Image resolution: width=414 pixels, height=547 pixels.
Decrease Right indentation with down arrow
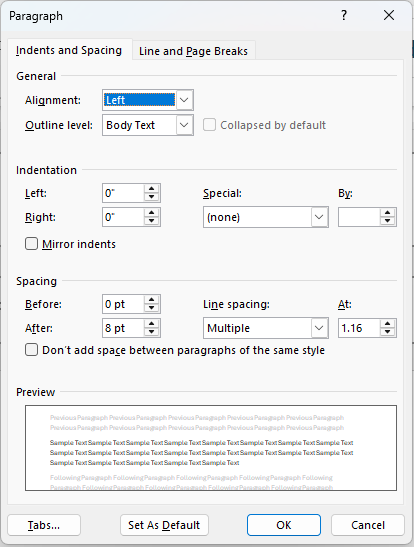pos(151,221)
